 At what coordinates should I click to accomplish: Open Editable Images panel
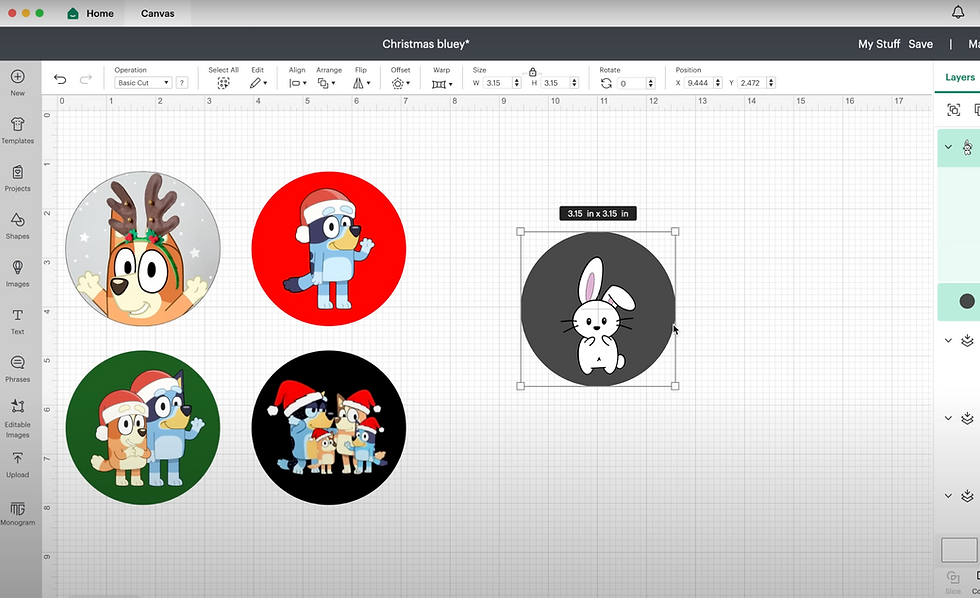pyautogui.click(x=18, y=419)
